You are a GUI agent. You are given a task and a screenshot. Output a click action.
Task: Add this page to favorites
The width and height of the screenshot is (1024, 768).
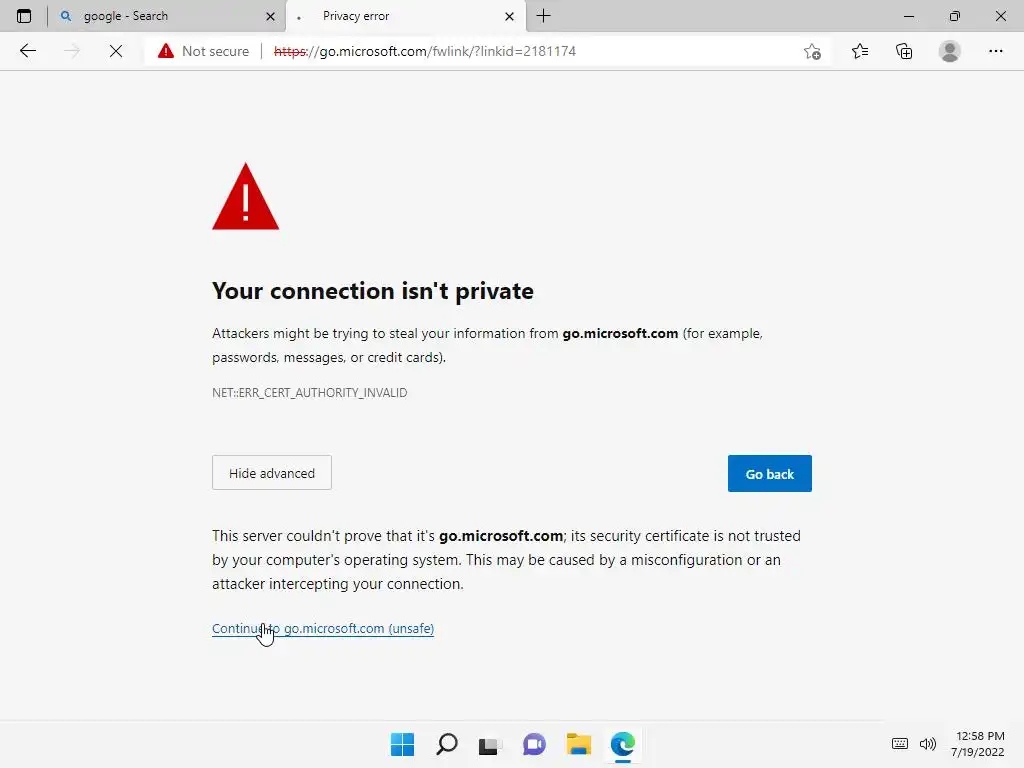click(812, 51)
